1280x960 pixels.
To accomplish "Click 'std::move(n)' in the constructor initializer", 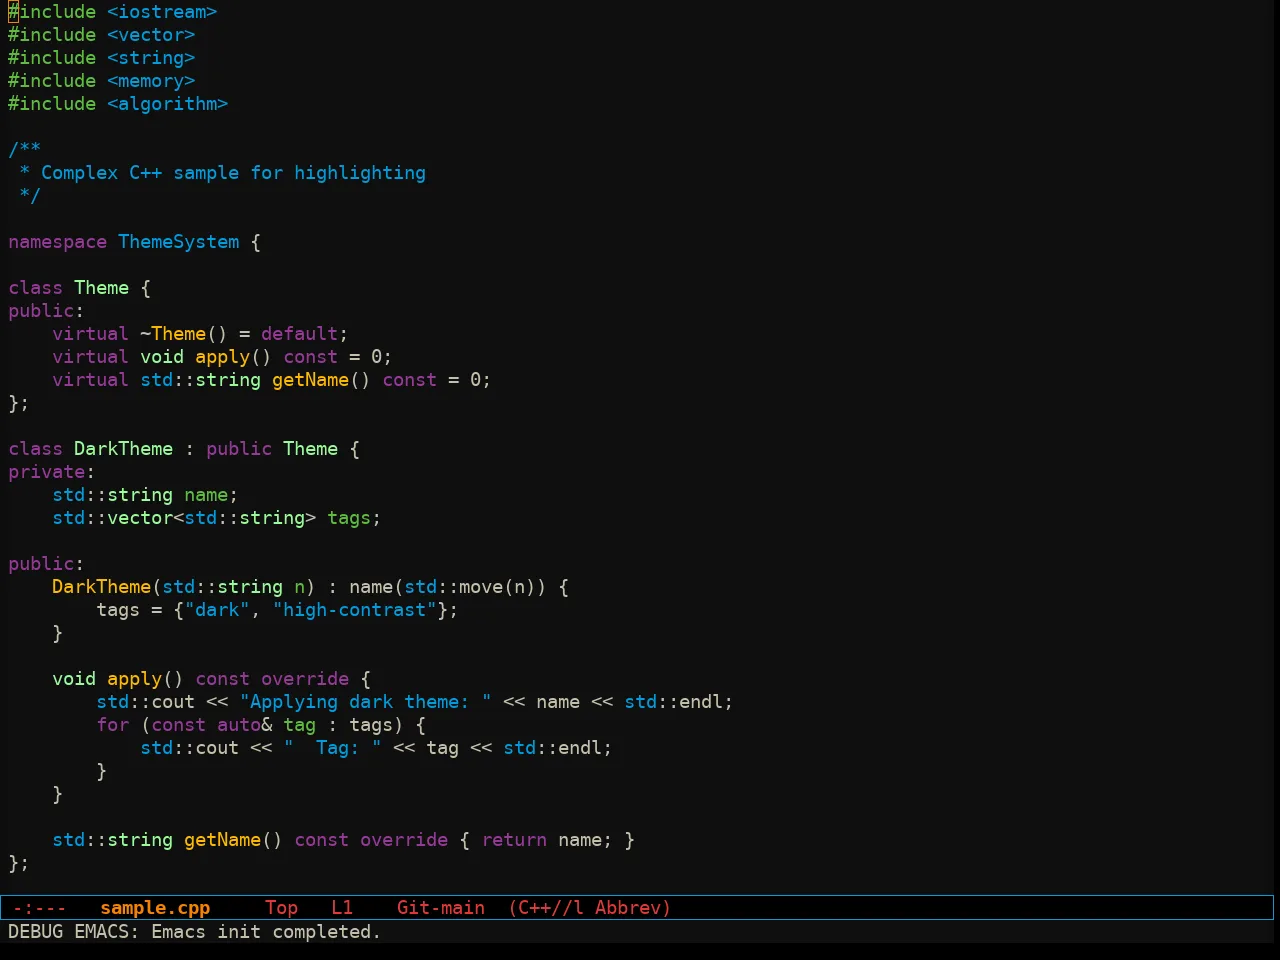I will 471,587.
